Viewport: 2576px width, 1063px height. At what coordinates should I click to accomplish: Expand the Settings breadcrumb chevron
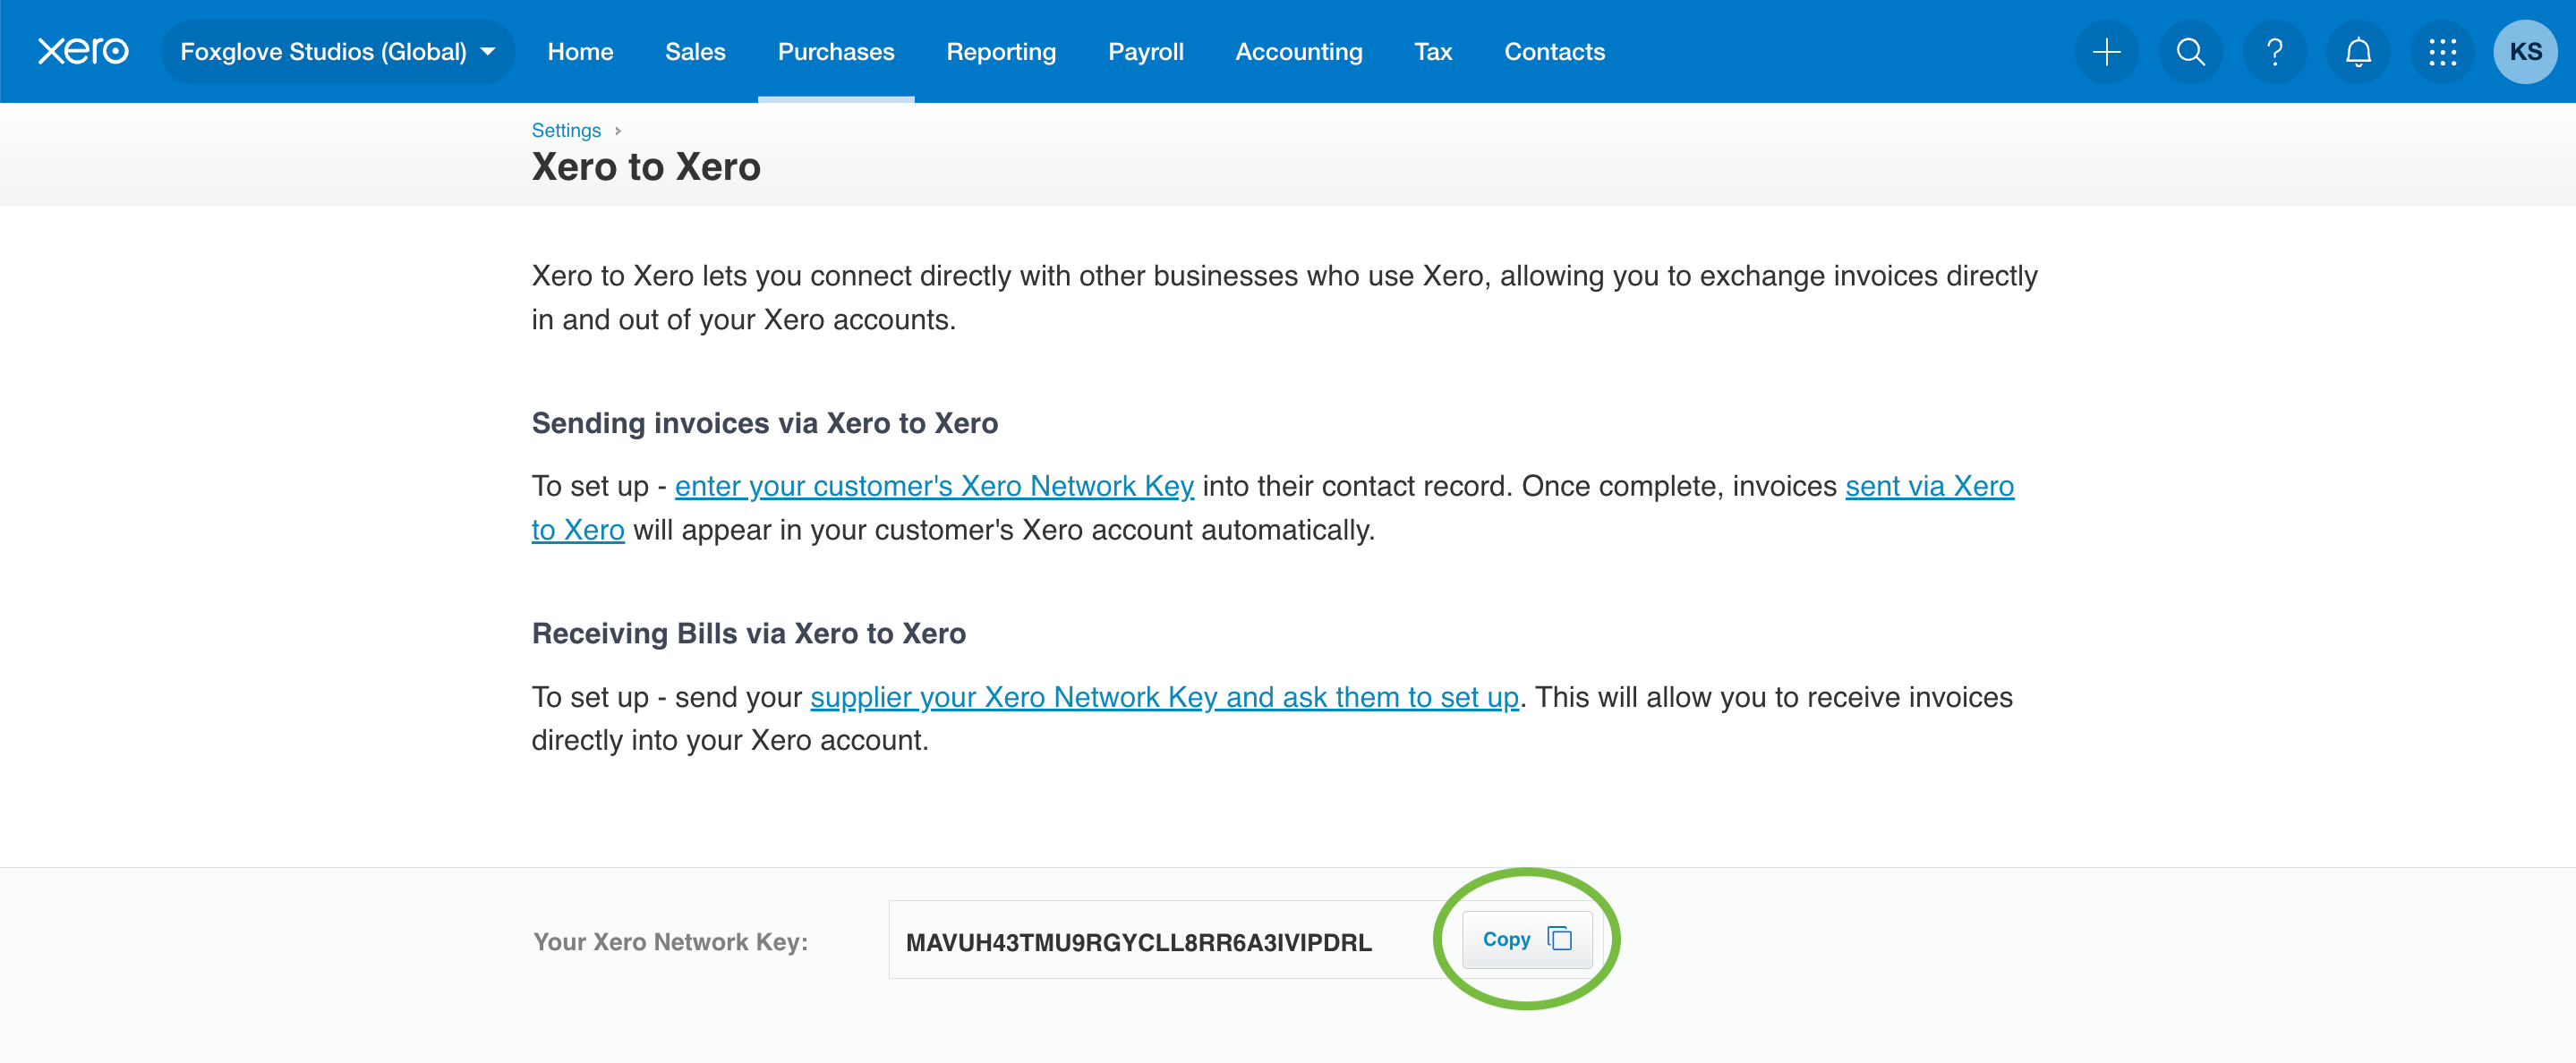point(619,130)
